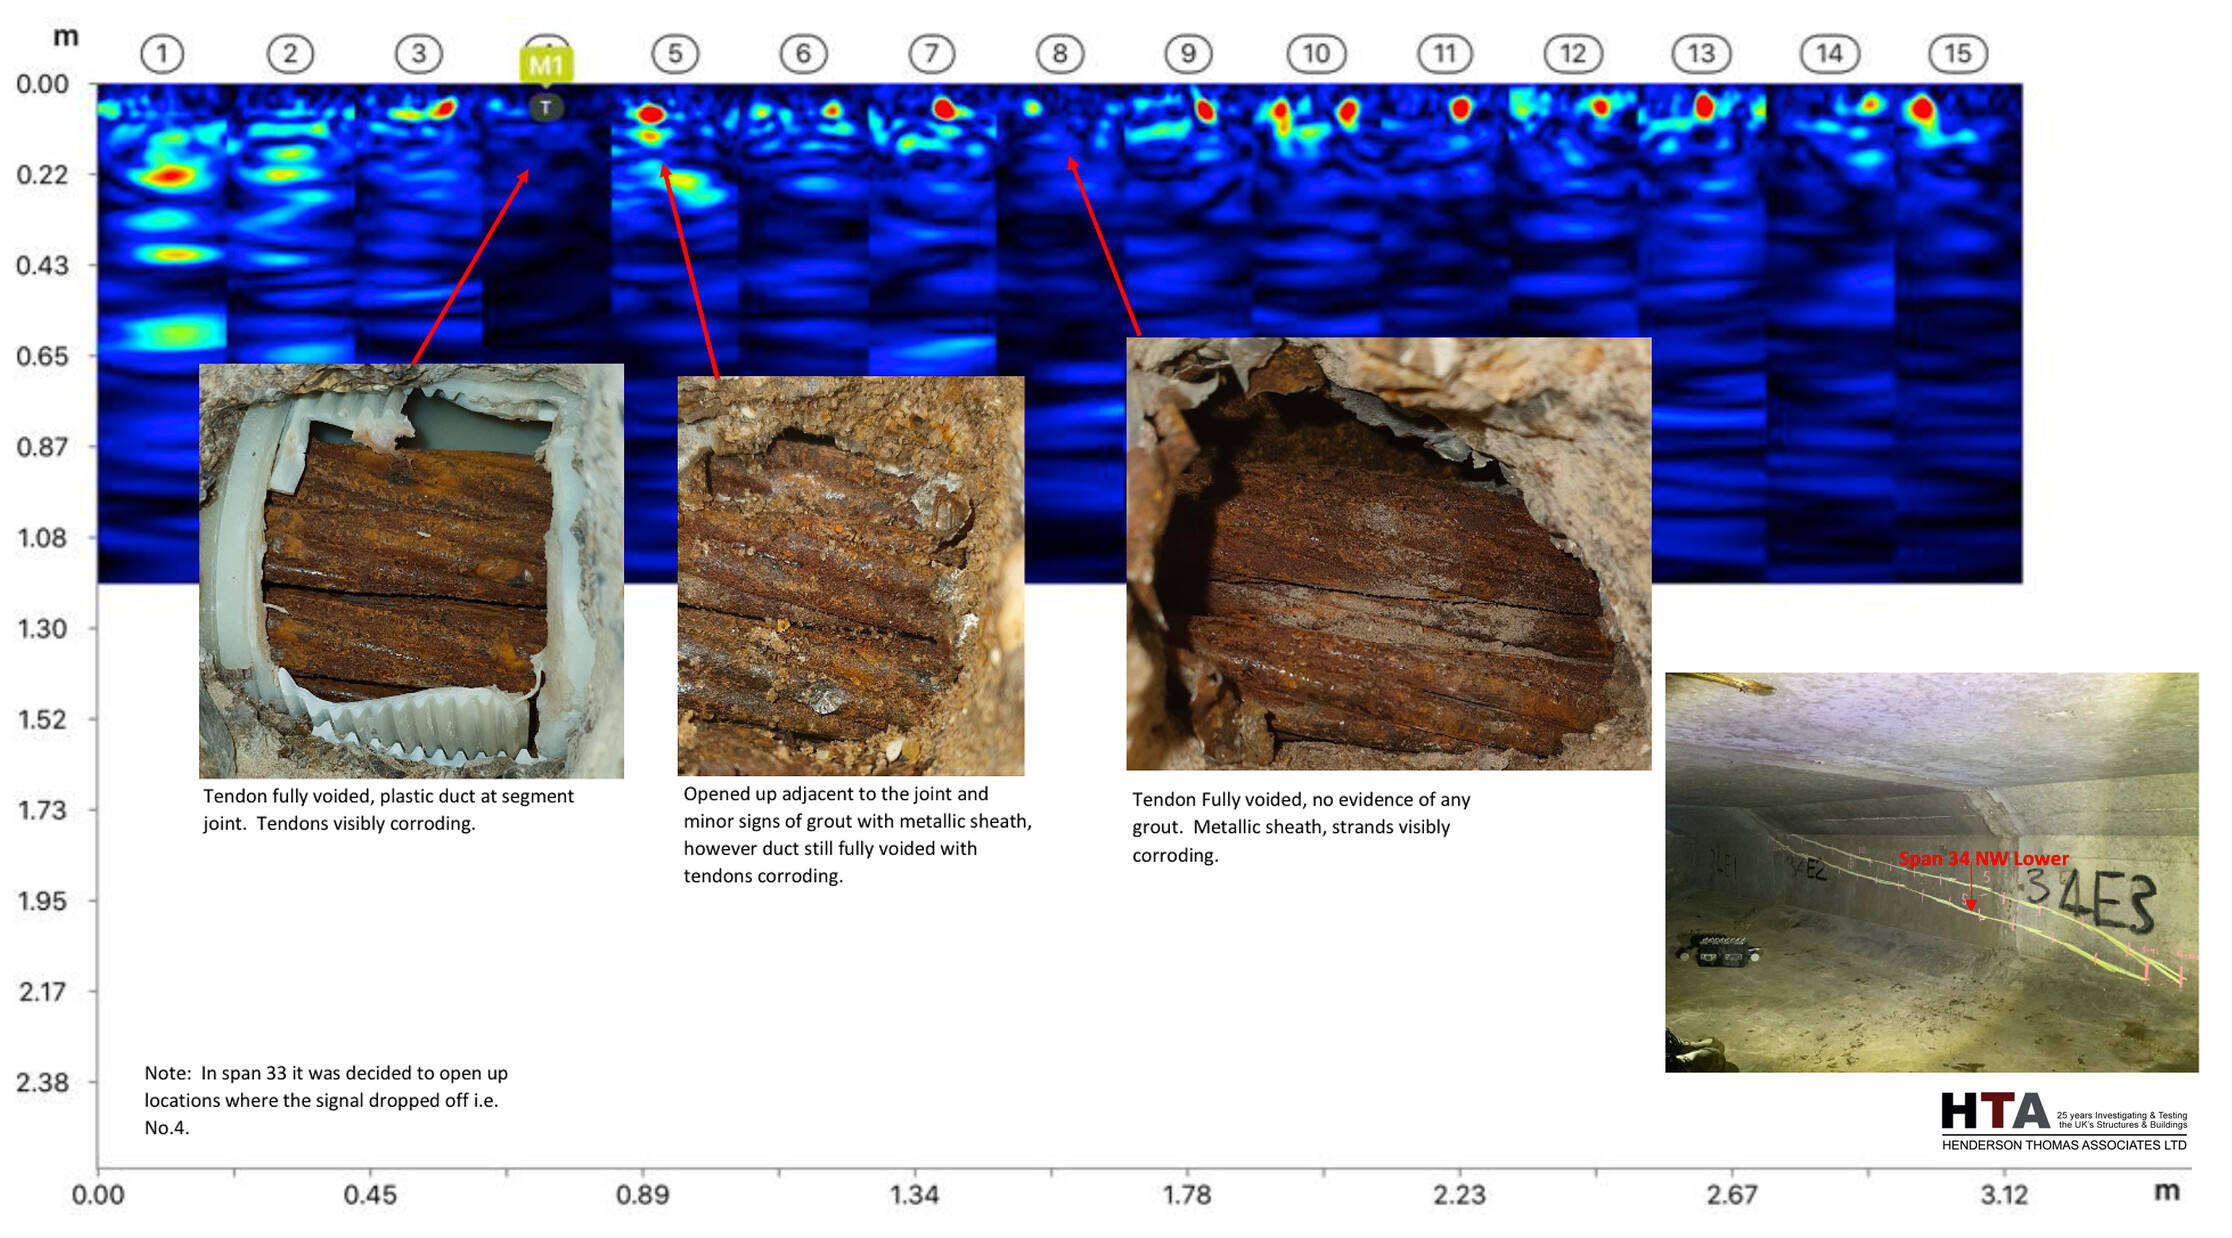Select scan position marker 13

pyautogui.click(x=1701, y=54)
